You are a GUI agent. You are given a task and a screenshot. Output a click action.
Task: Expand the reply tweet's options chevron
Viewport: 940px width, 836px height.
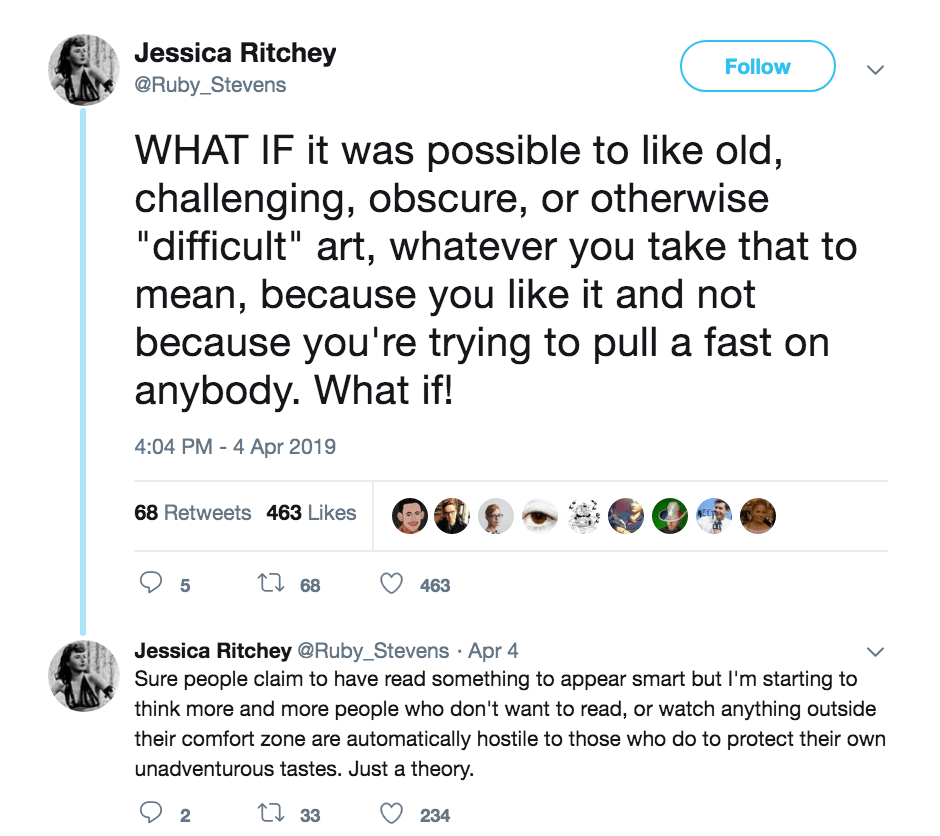click(875, 652)
